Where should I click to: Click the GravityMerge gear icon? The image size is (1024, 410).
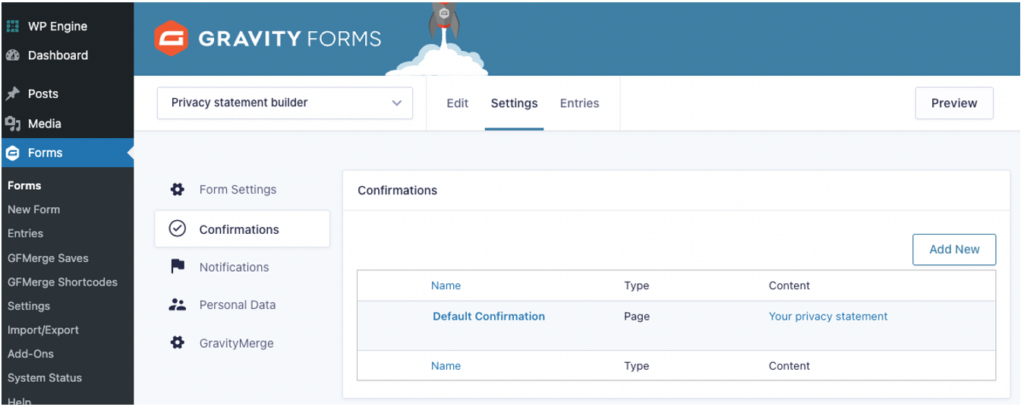[177, 343]
